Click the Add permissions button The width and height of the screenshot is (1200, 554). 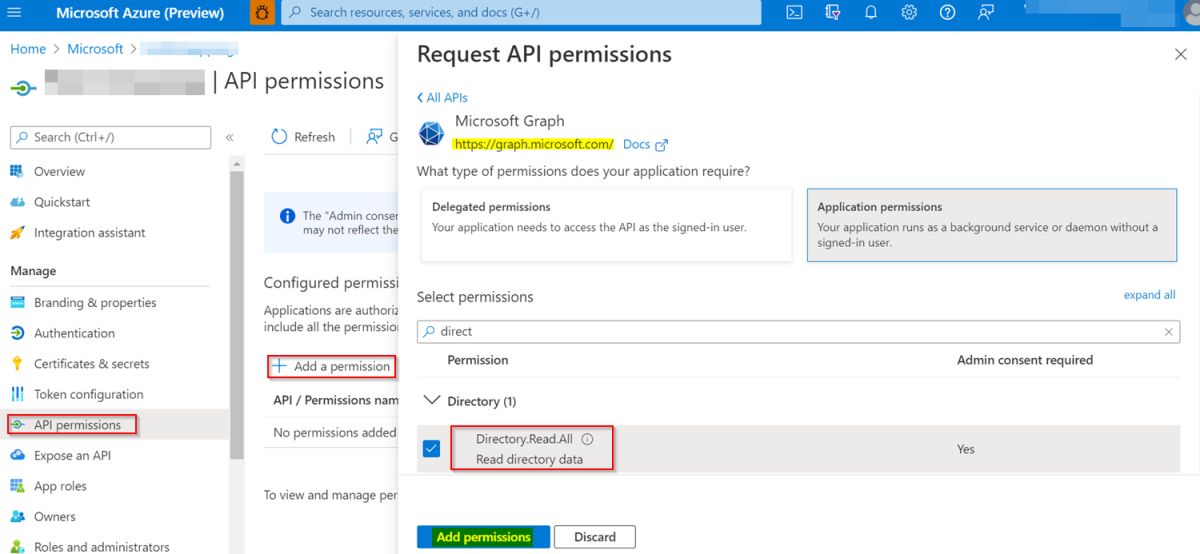(x=483, y=537)
